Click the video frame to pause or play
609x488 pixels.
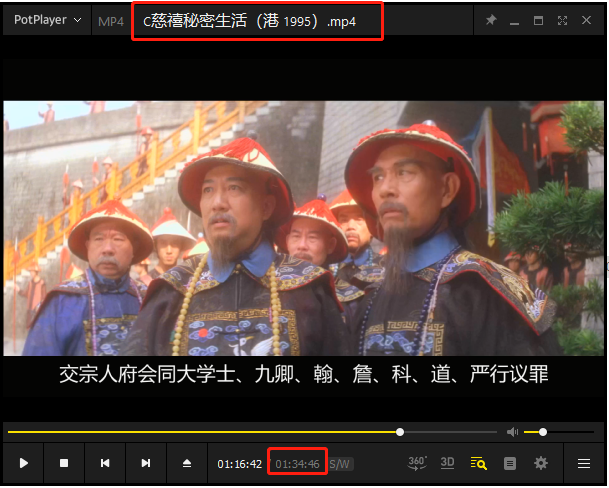304,228
